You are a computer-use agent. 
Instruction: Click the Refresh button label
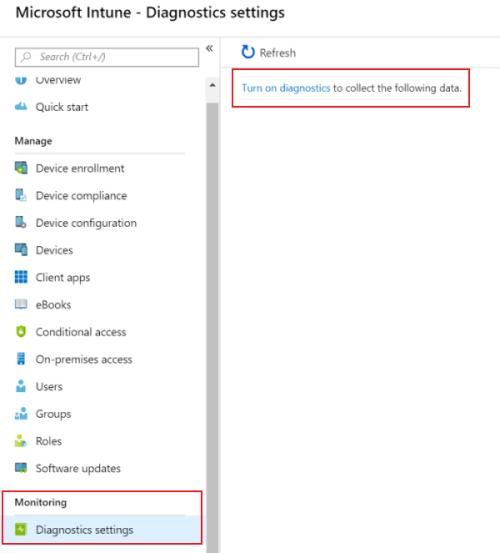pyautogui.click(x=278, y=53)
